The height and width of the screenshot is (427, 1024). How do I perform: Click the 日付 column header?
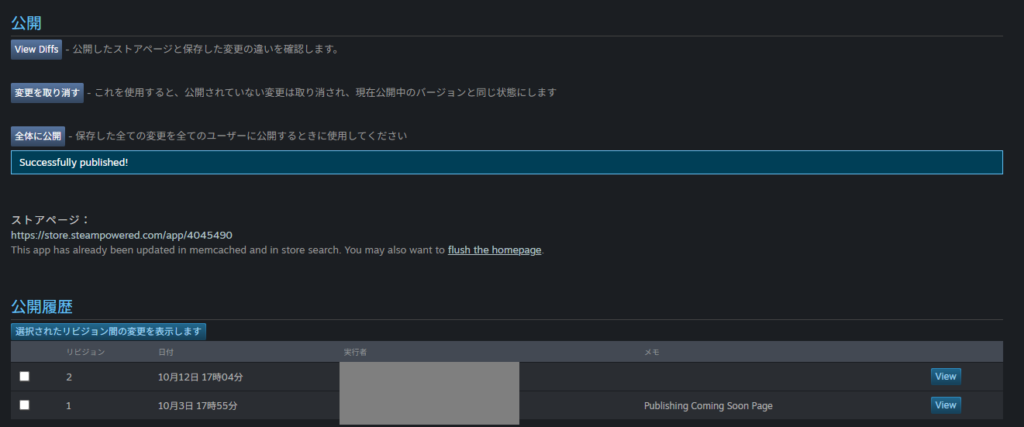pos(166,352)
